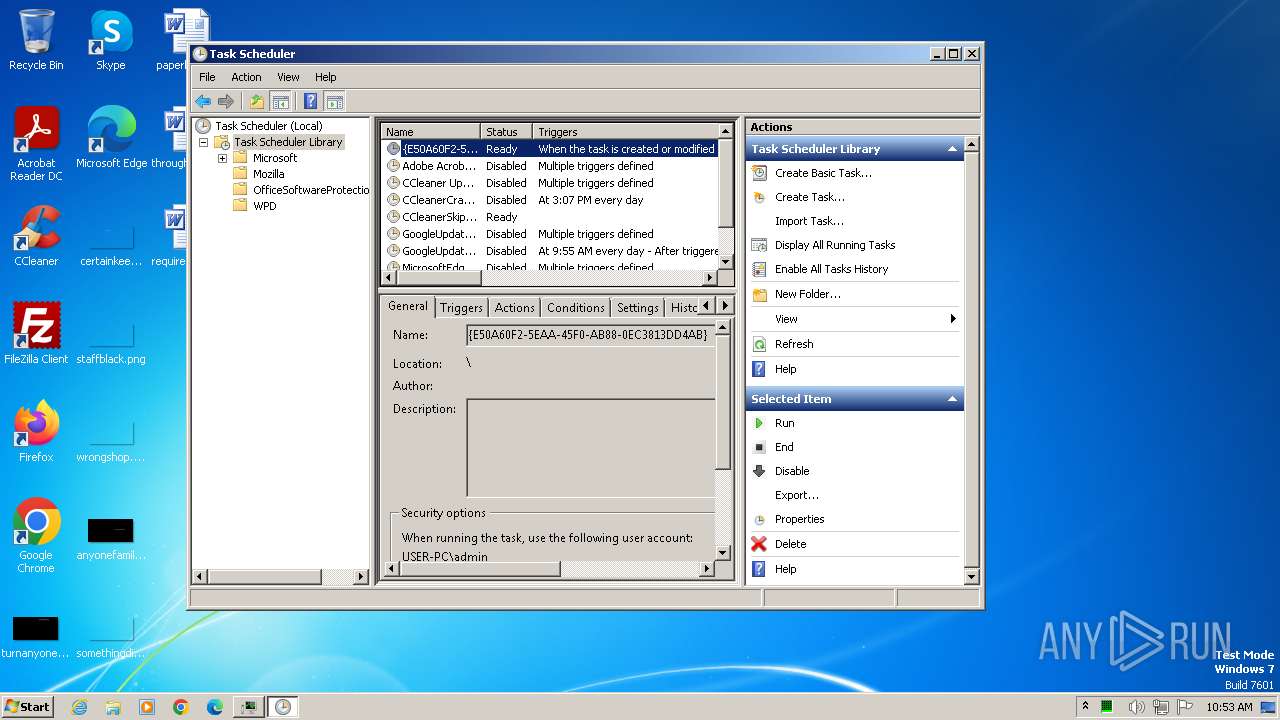Select the Mozilla folder
This screenshot has height=720, width=1280.
[268, 174]
